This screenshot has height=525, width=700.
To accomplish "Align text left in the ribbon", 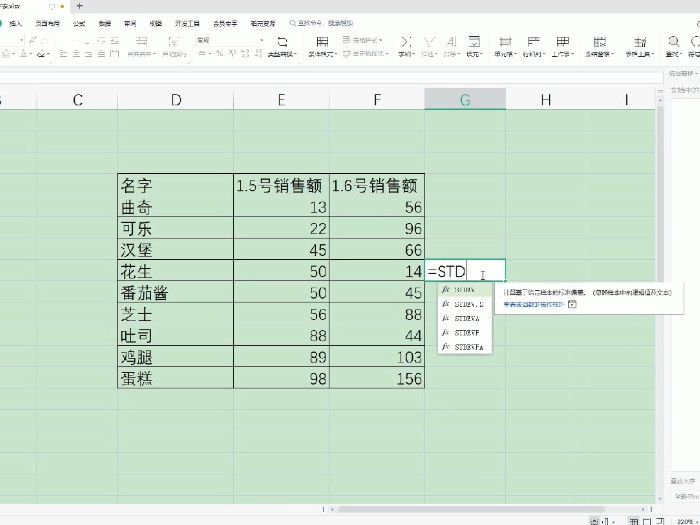I will (63, 54).
